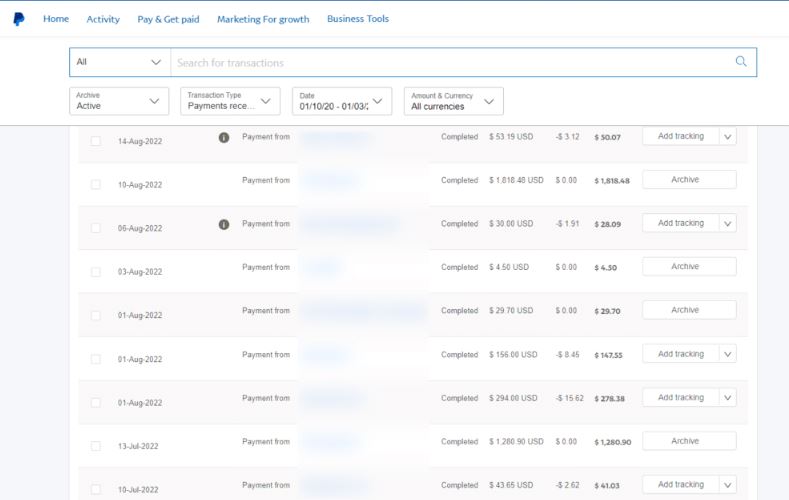Open Amount & Currency filter dropdown
Viewport: 789px width, 500px height.
454,101
